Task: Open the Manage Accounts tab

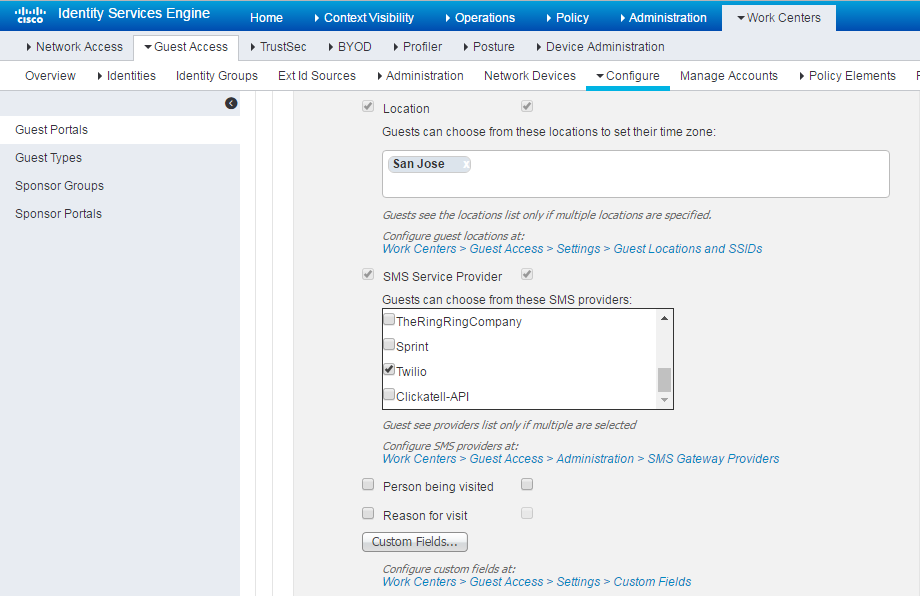Action: [x=729, y=76]
